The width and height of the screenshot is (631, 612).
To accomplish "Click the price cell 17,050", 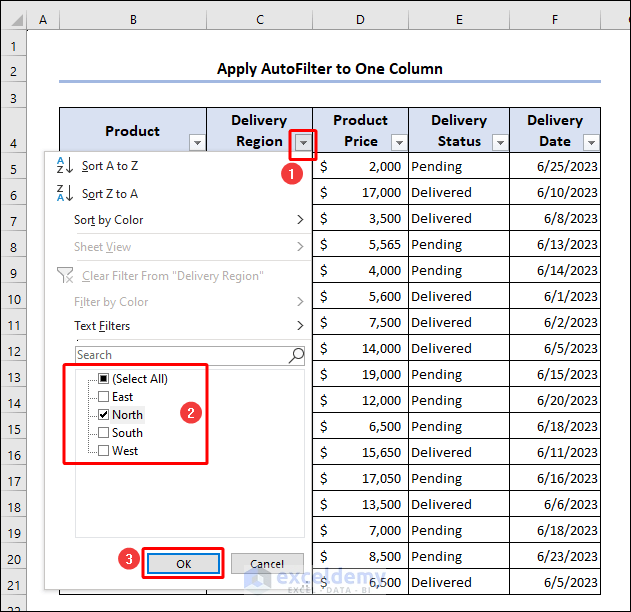I will coord(361,478).
